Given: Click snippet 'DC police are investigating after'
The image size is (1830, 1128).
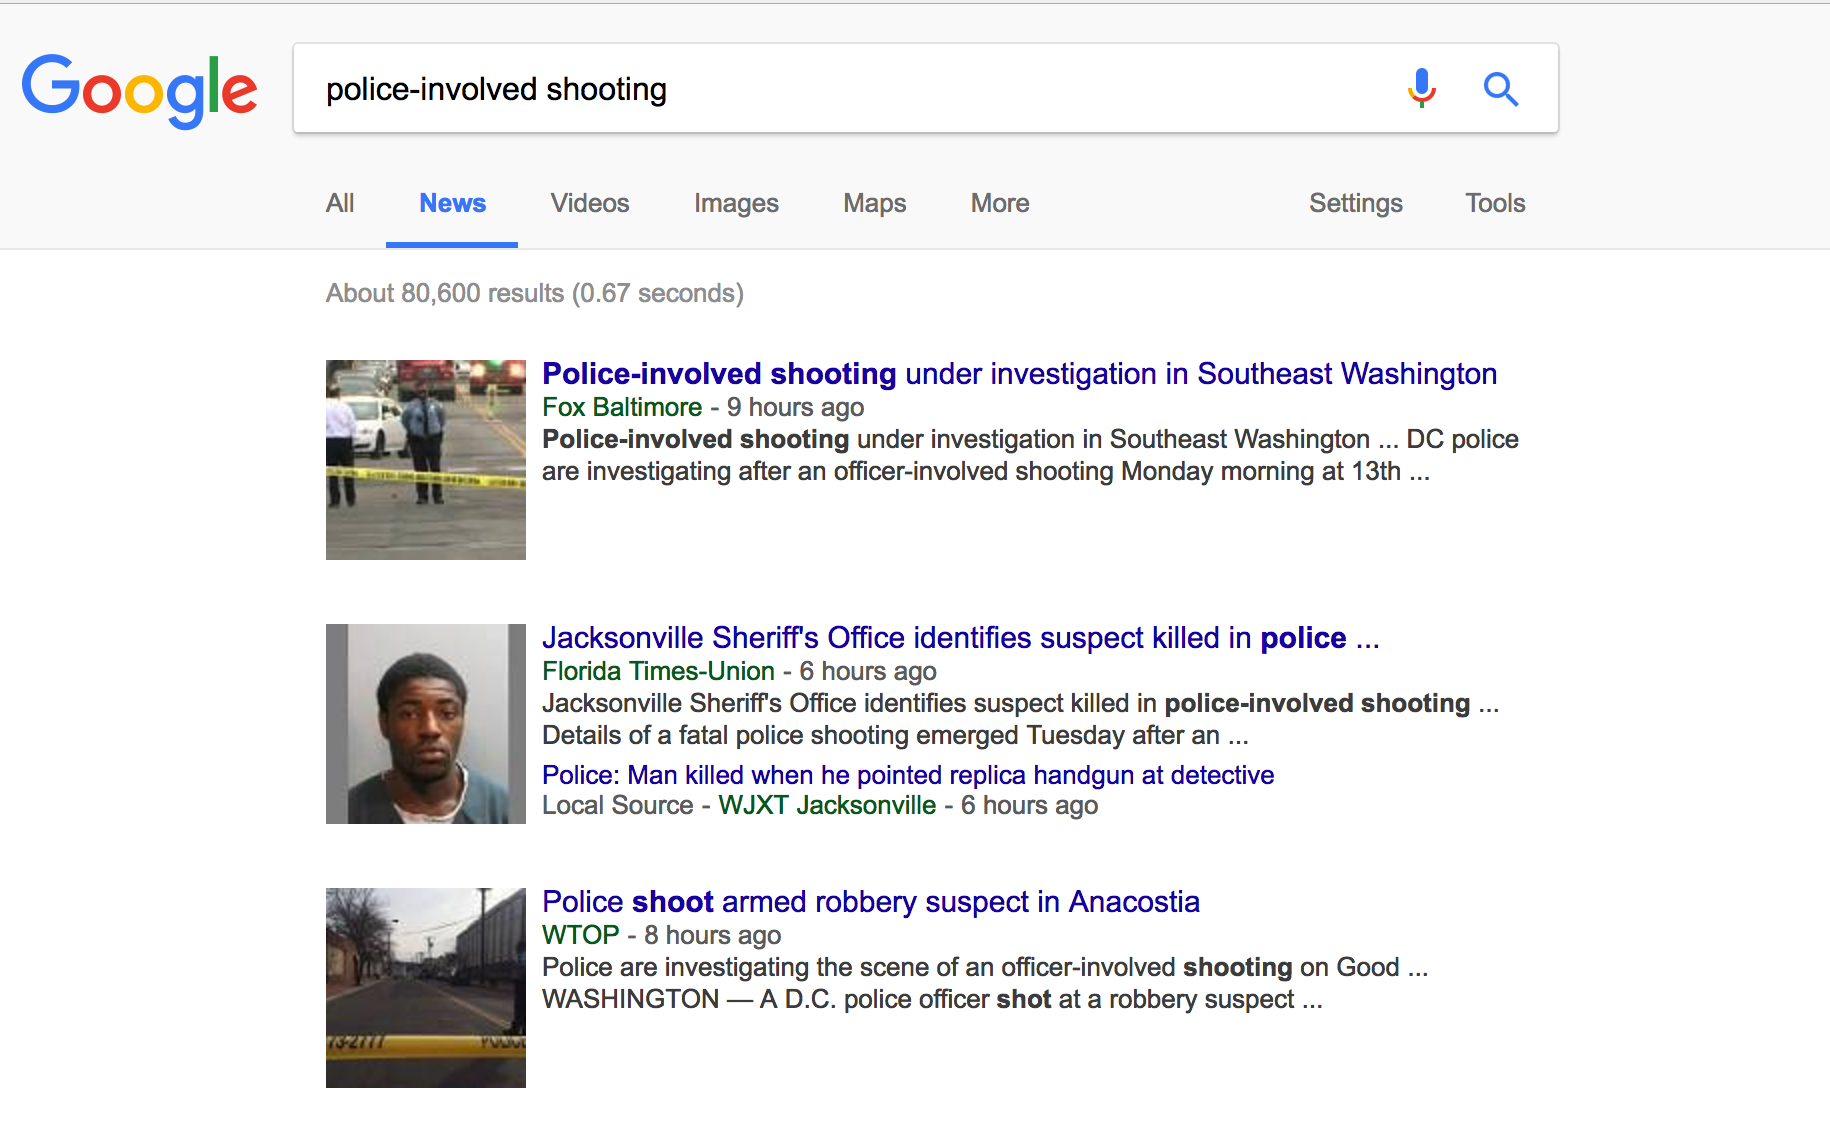Looking at the screenshot, I should pos(1030,455).
